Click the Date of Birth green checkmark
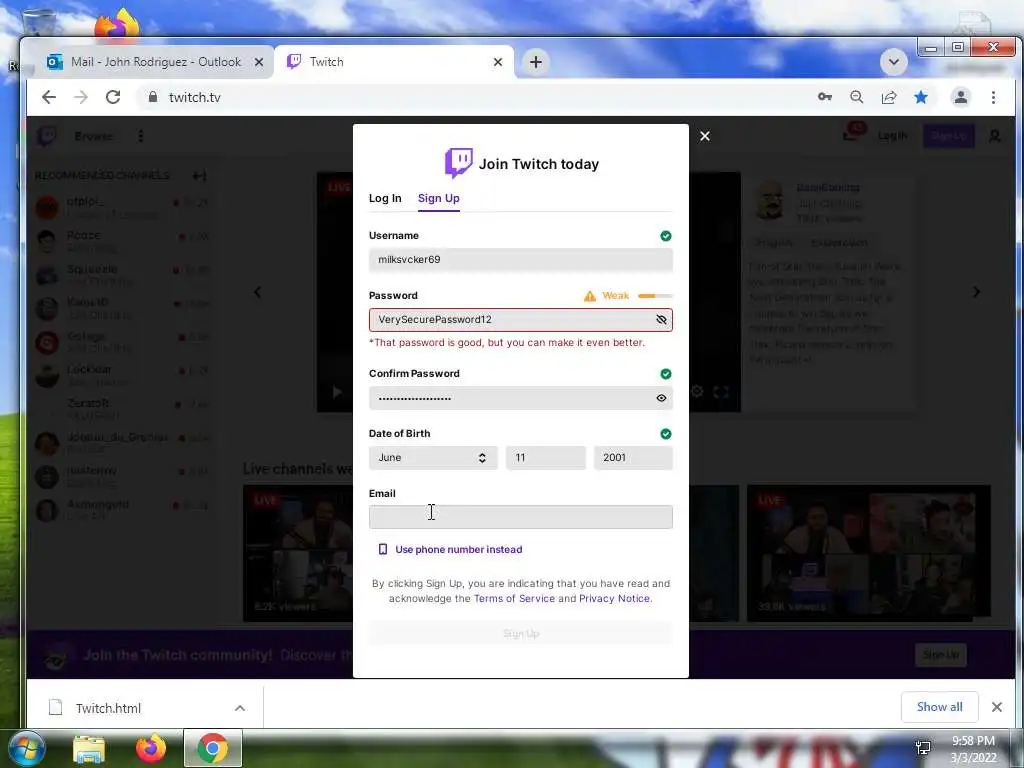Screen dimensions: 1024x768 tap(665, 434)
